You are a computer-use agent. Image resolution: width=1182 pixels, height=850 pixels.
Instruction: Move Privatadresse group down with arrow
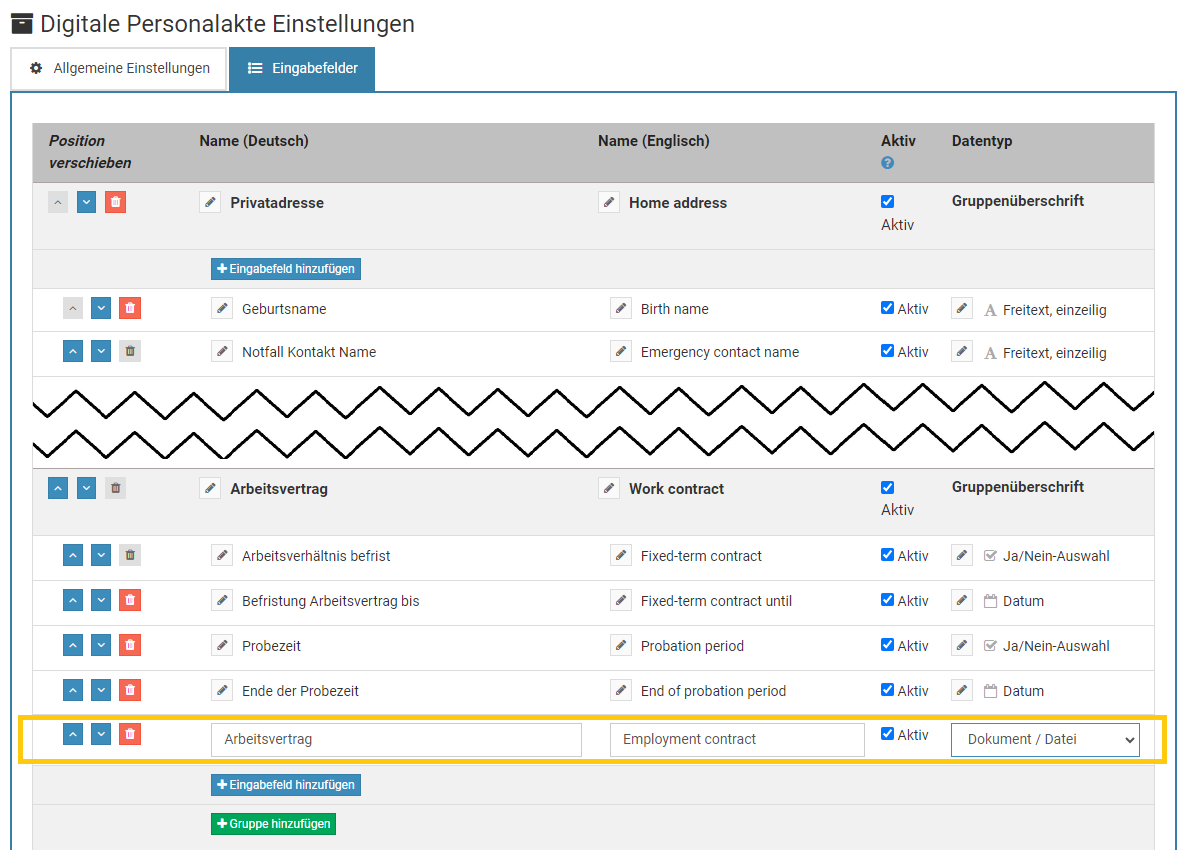point(87,202)
